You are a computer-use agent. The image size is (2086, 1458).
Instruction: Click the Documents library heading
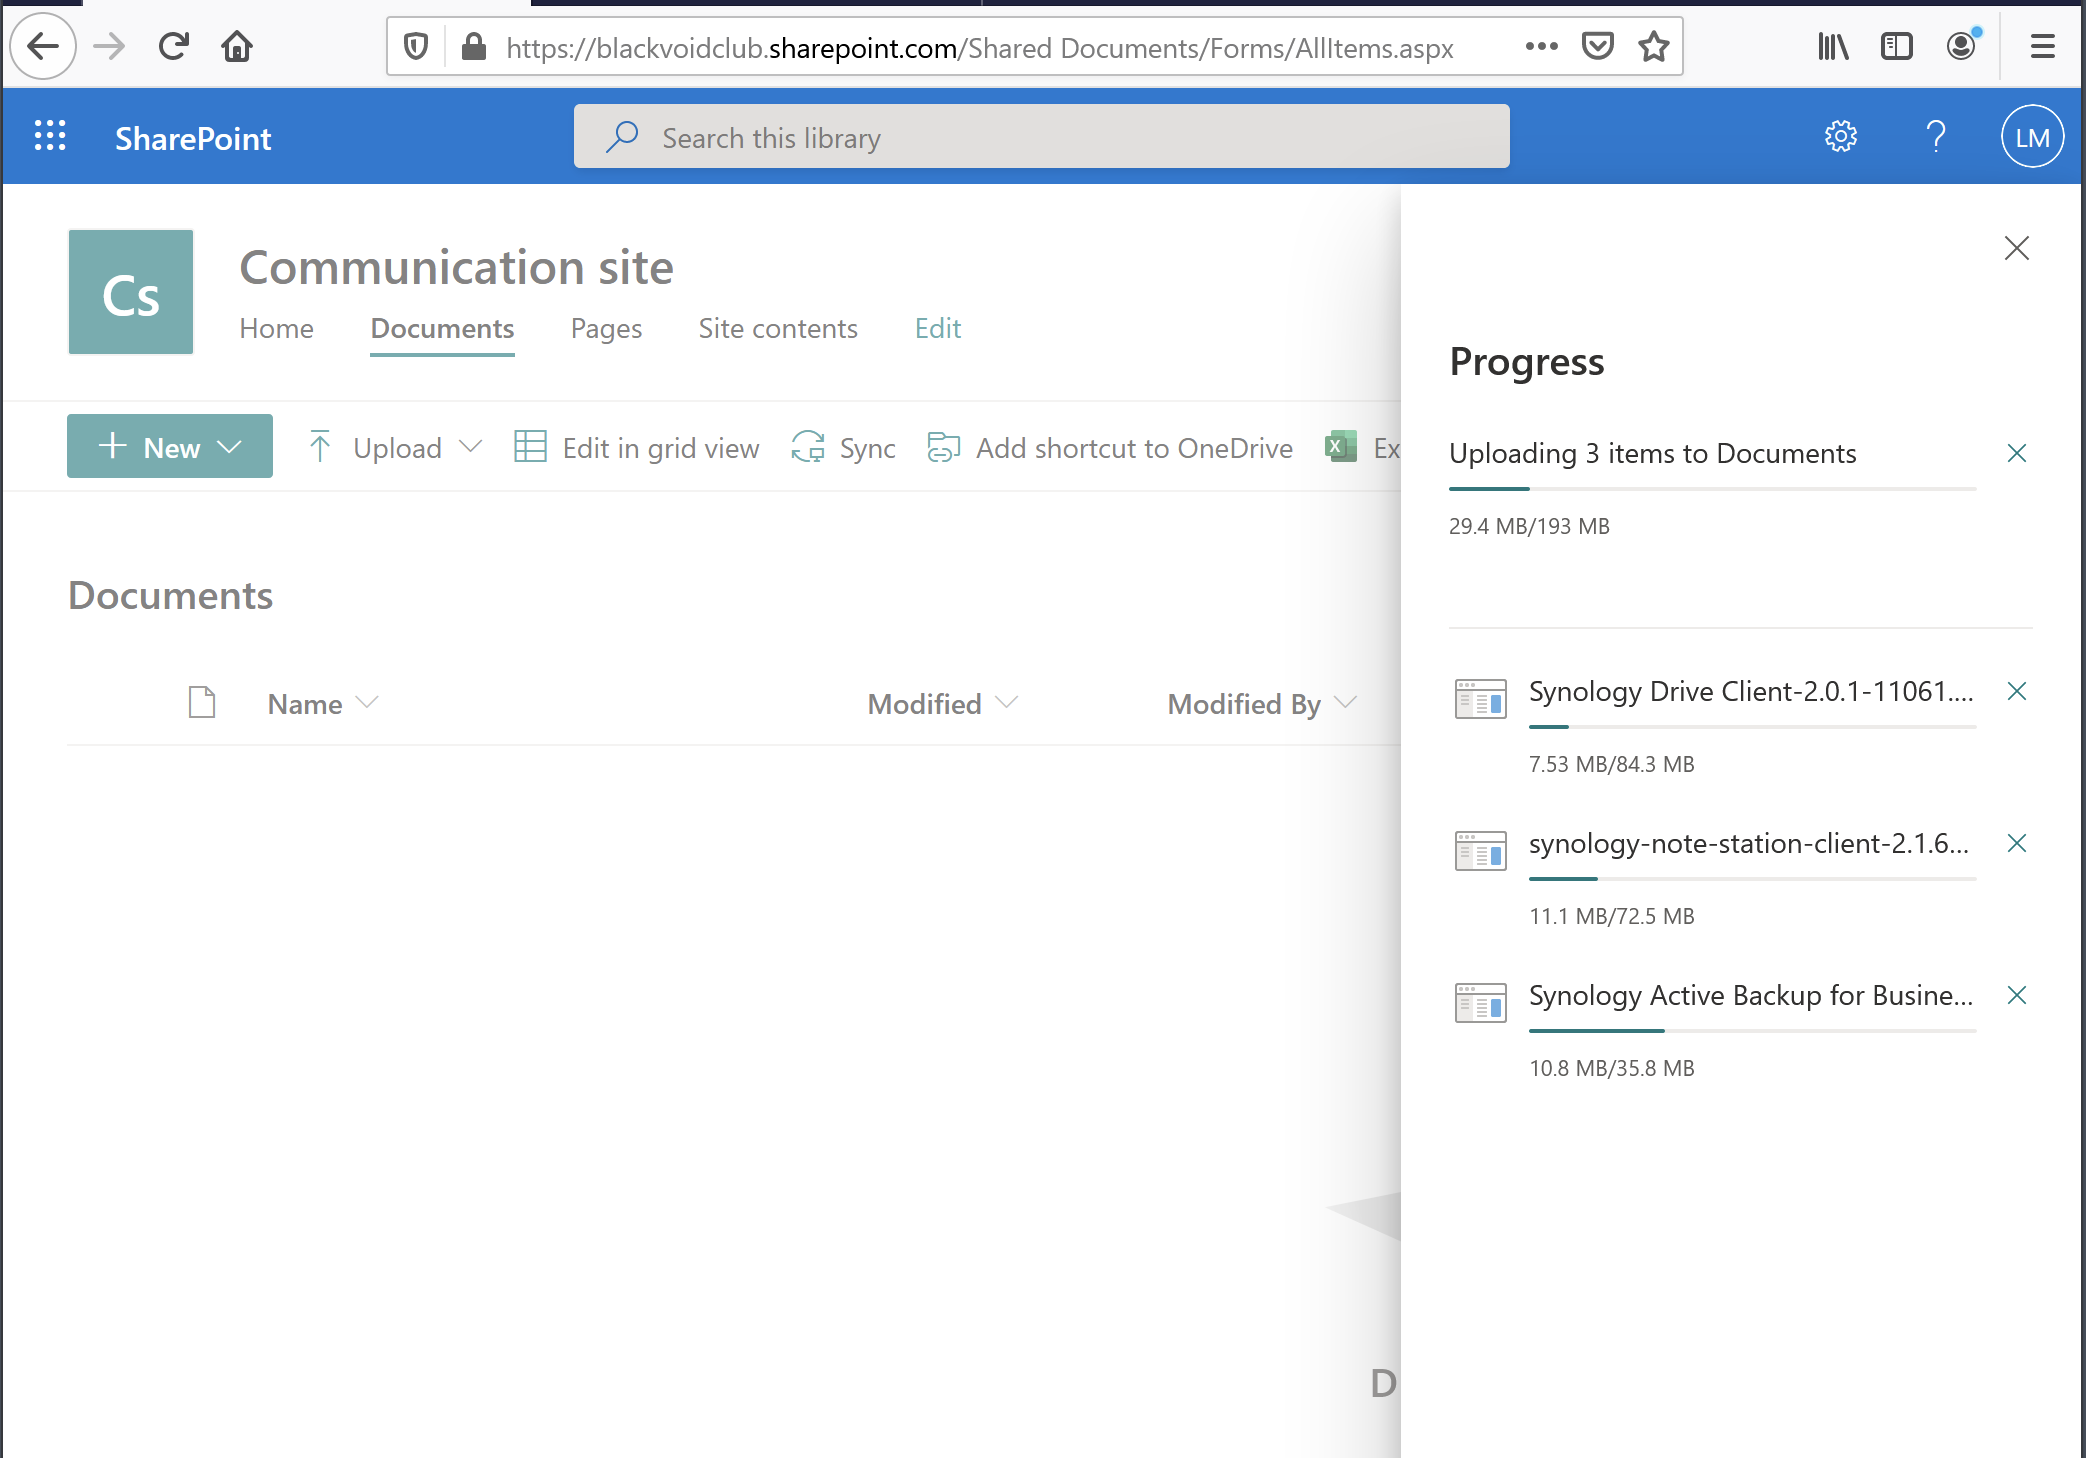point(170,595)
